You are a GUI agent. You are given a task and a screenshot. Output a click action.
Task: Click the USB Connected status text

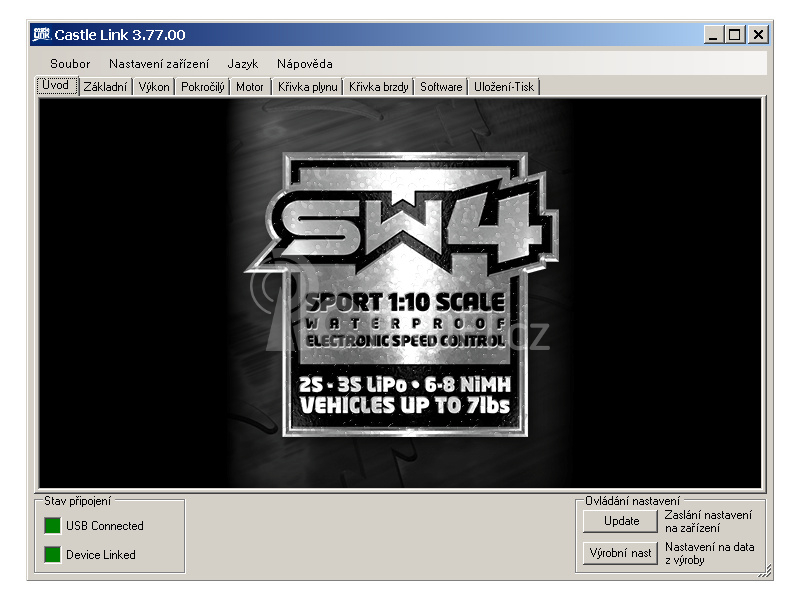(x=105, y=526)
